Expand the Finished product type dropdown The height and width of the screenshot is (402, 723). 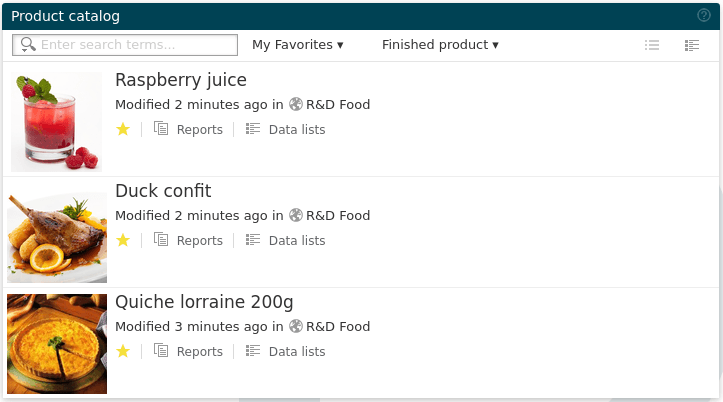coord(439,45)
